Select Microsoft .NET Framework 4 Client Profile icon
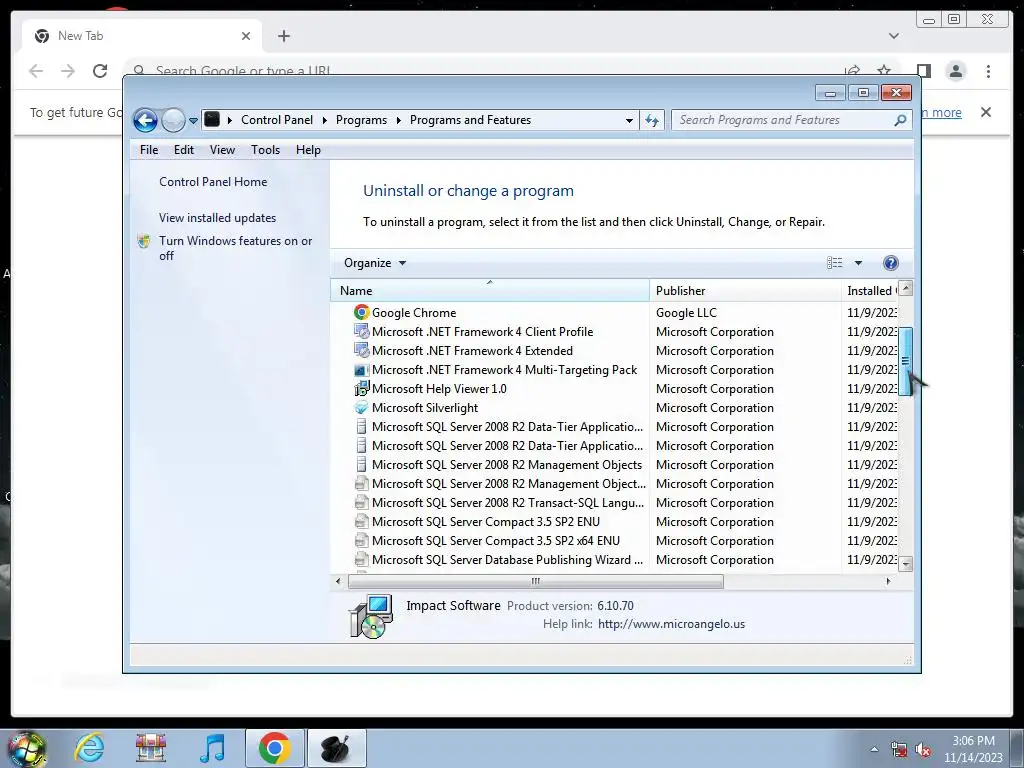The height and width of the screenshot is (768, 1024). pyautogui.click(x=361, y=331)
